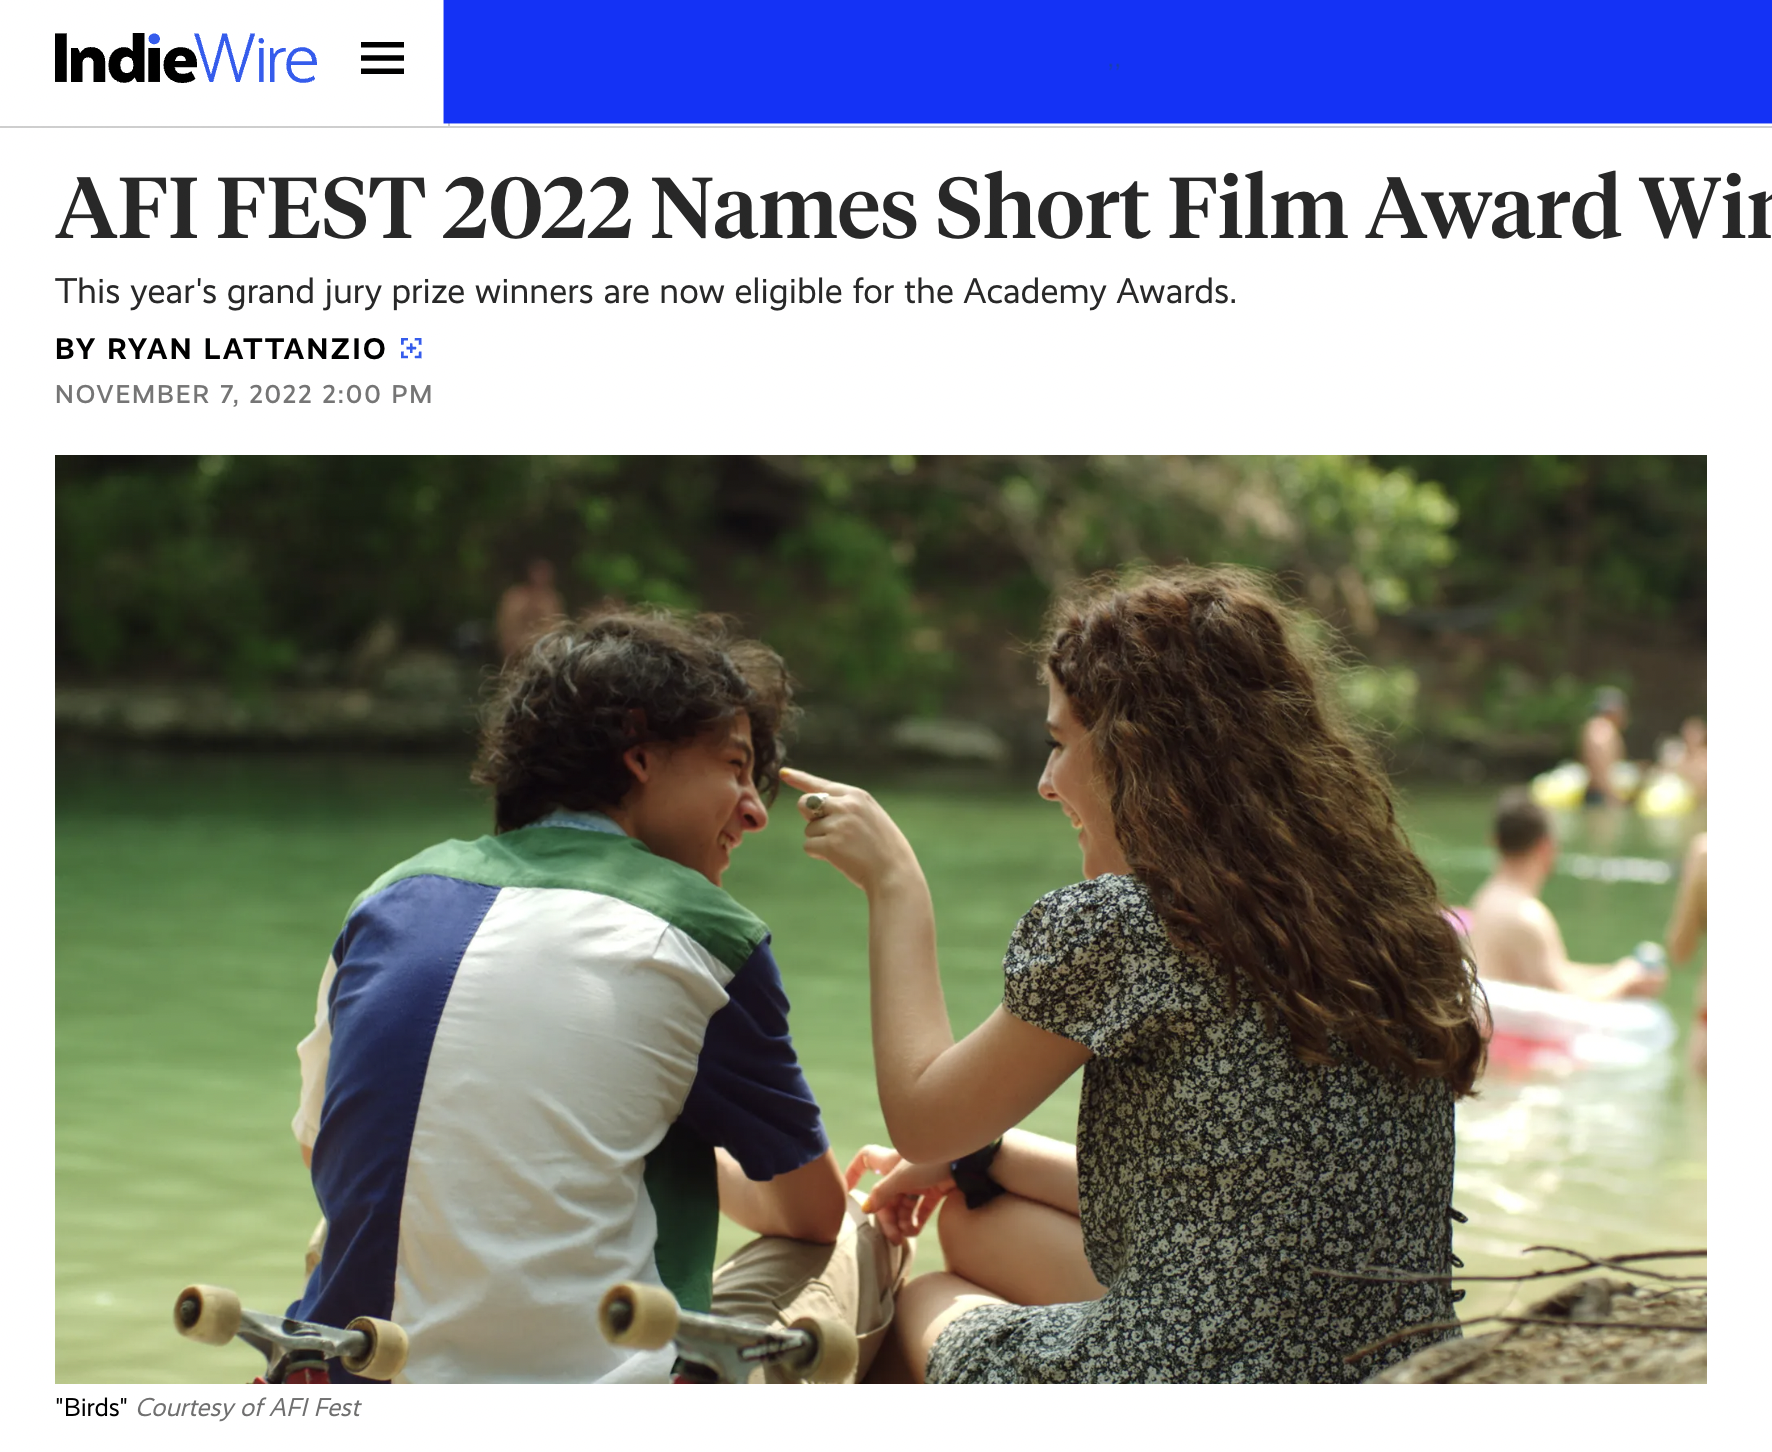This screenshot has height=1452, width=1772.
Task: Select the AFI FEST 2022 headline
Action: point(913,208)
